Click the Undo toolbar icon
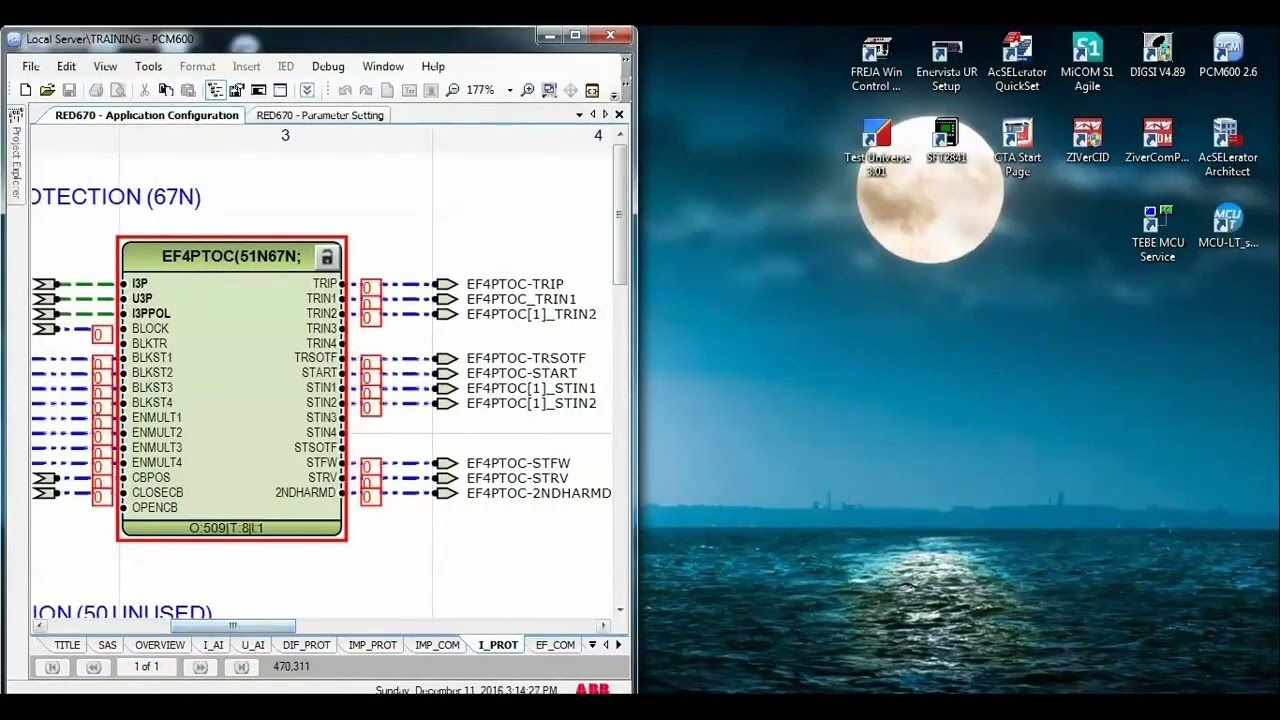This screenshot has width=1280, height=720. pos(345,90)
